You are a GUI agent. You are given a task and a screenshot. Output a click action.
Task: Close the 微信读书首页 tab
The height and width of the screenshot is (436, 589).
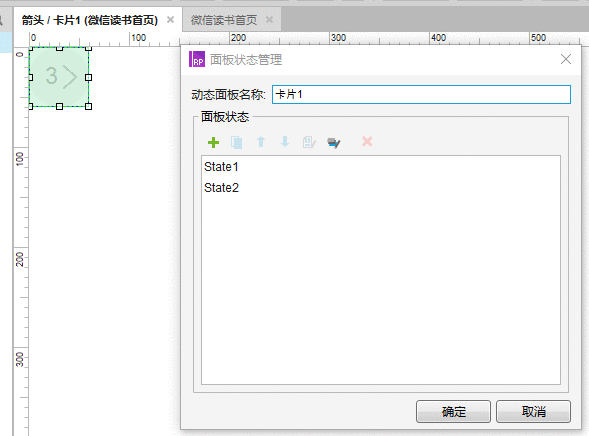[269, 20]
